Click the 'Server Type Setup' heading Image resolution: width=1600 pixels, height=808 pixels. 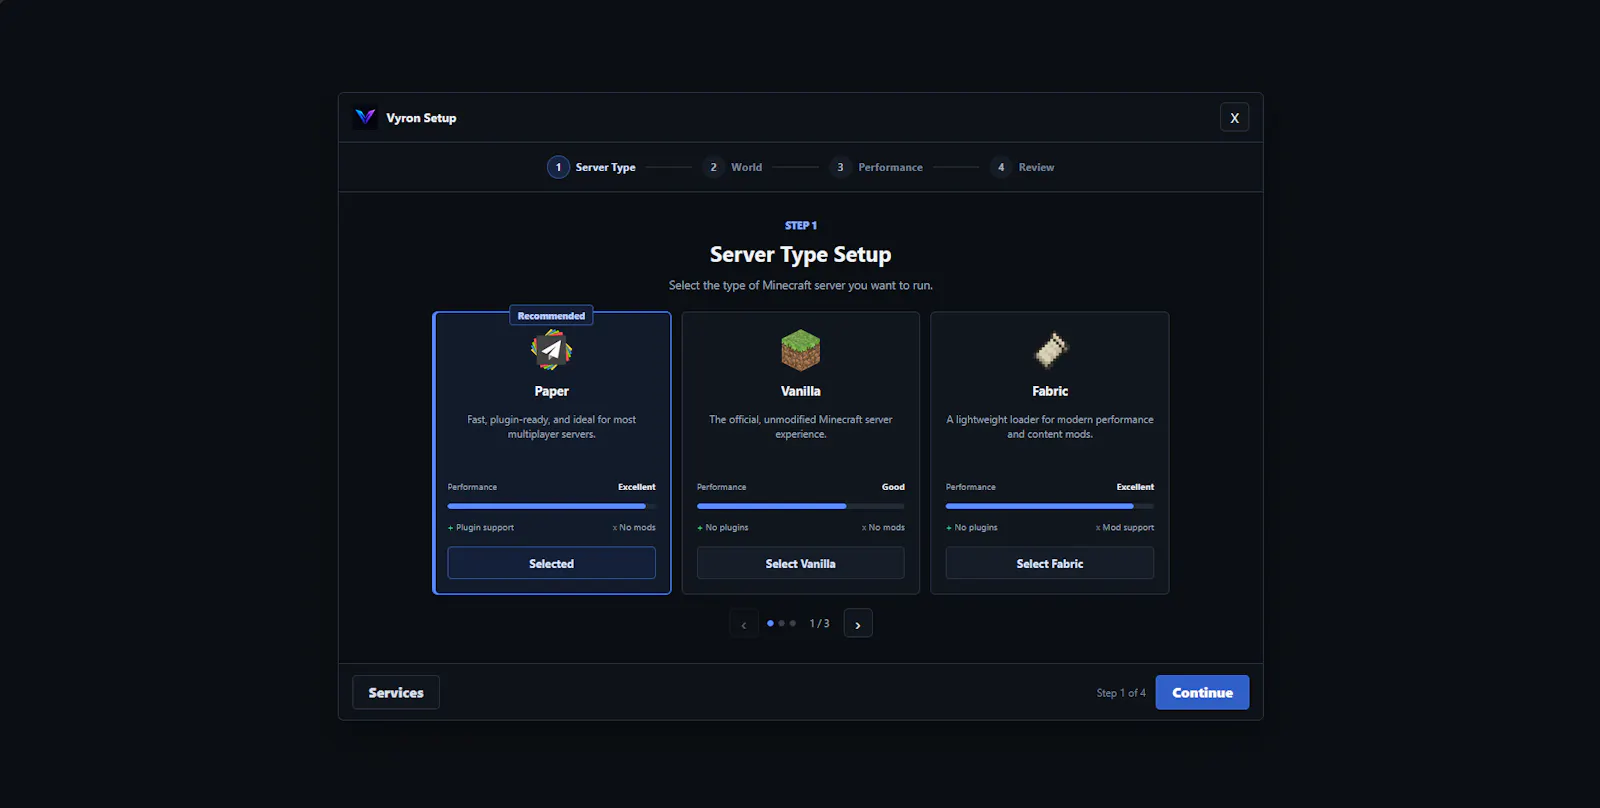pos(800,255)
